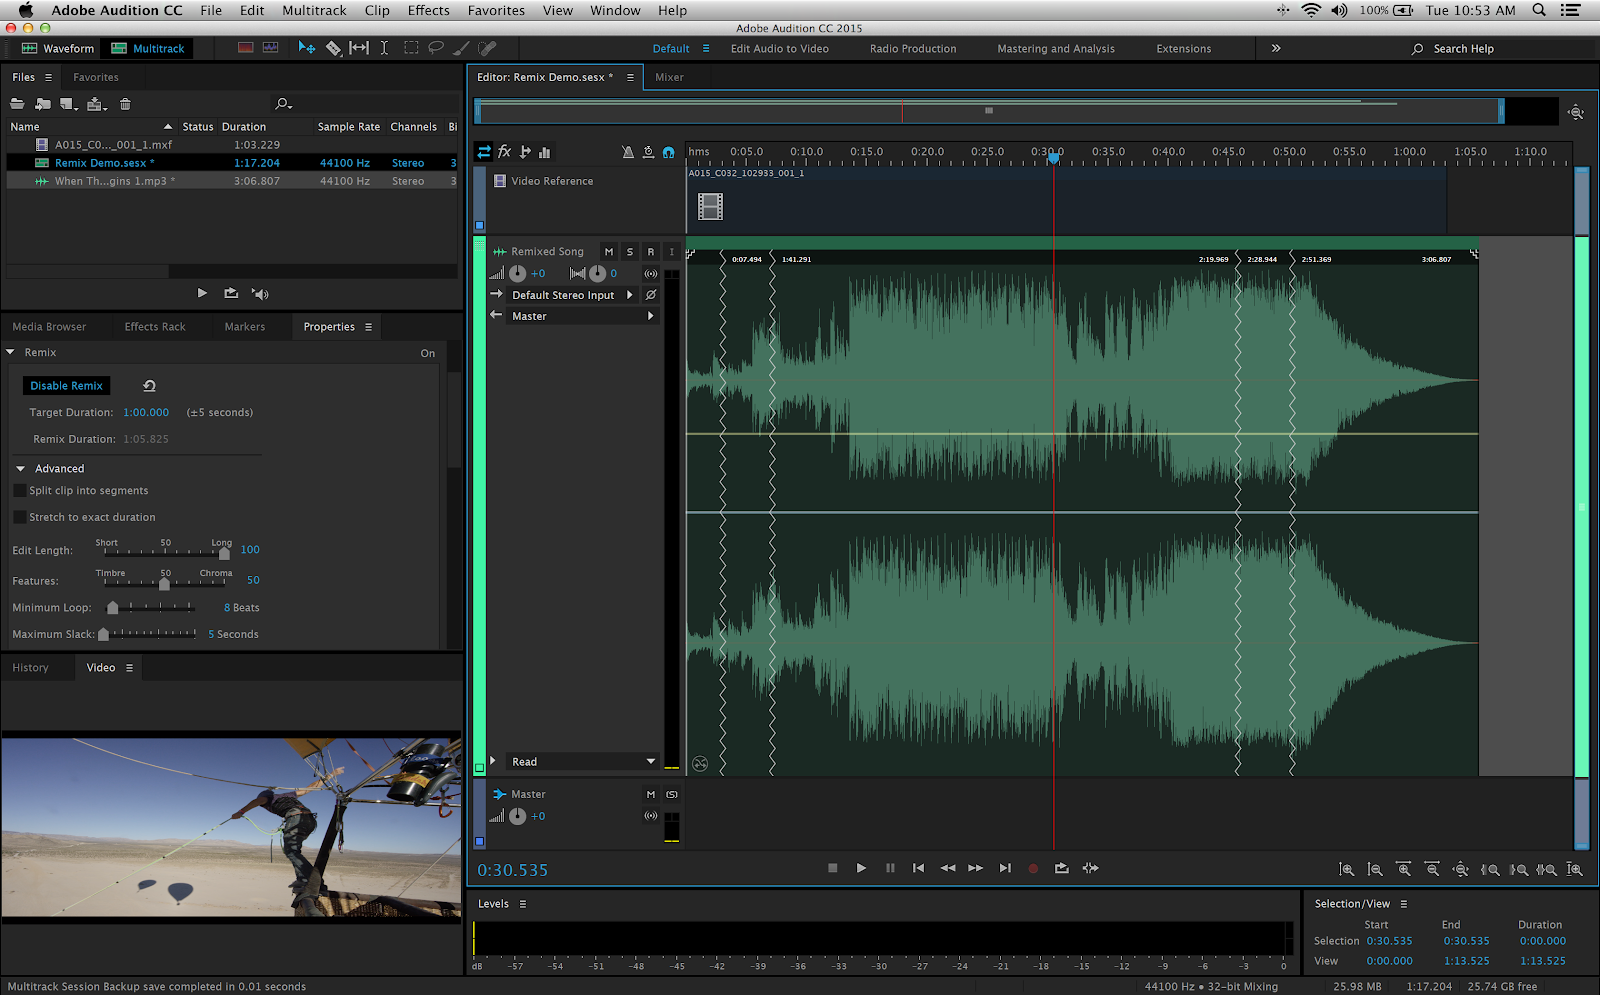The image size is (1600, 995).
Task: Enable the Split clip into segments checkbox
Action: tap(20, 491)
